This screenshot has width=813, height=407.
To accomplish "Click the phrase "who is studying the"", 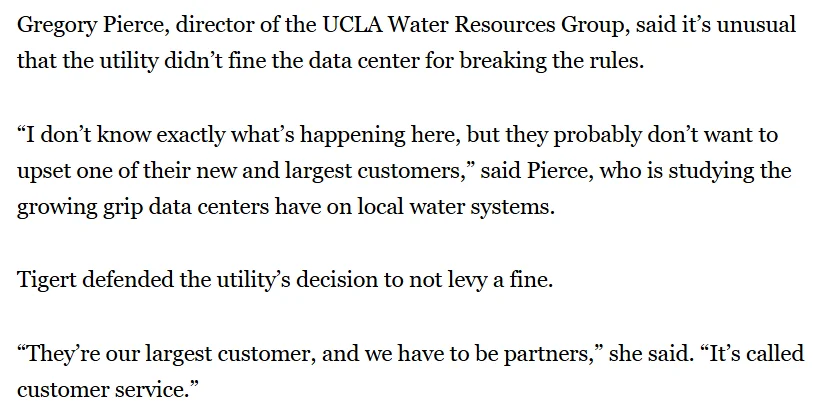I will [695, 171].
